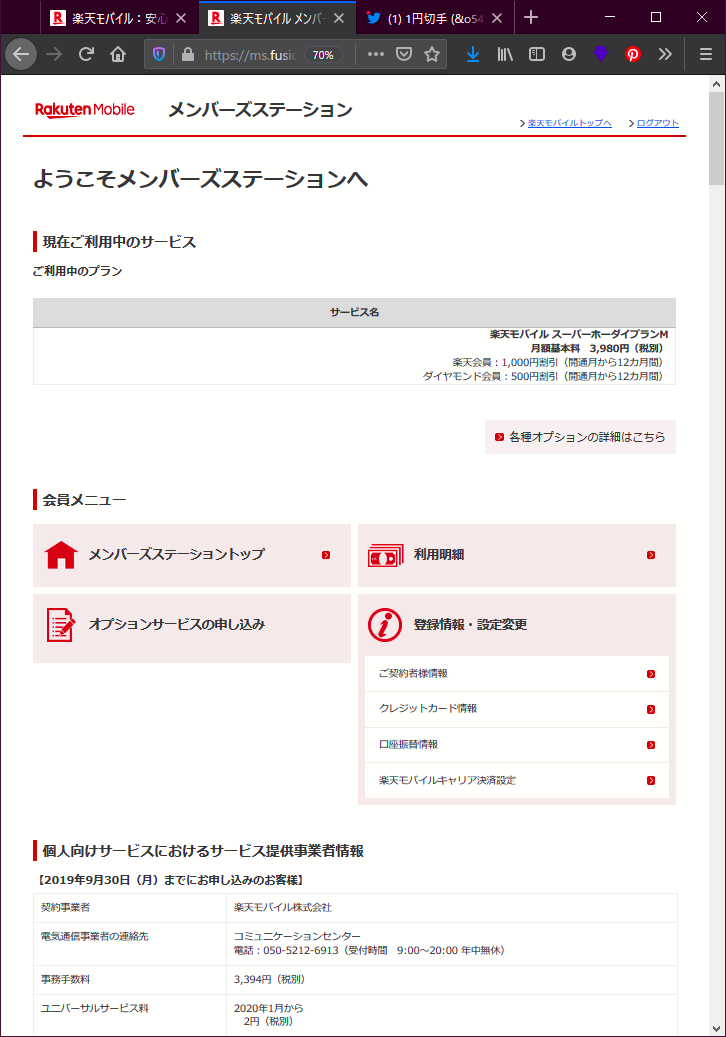726x1037 pixels.
Task: Open 利用明細 menu tile
Action: 516,556
